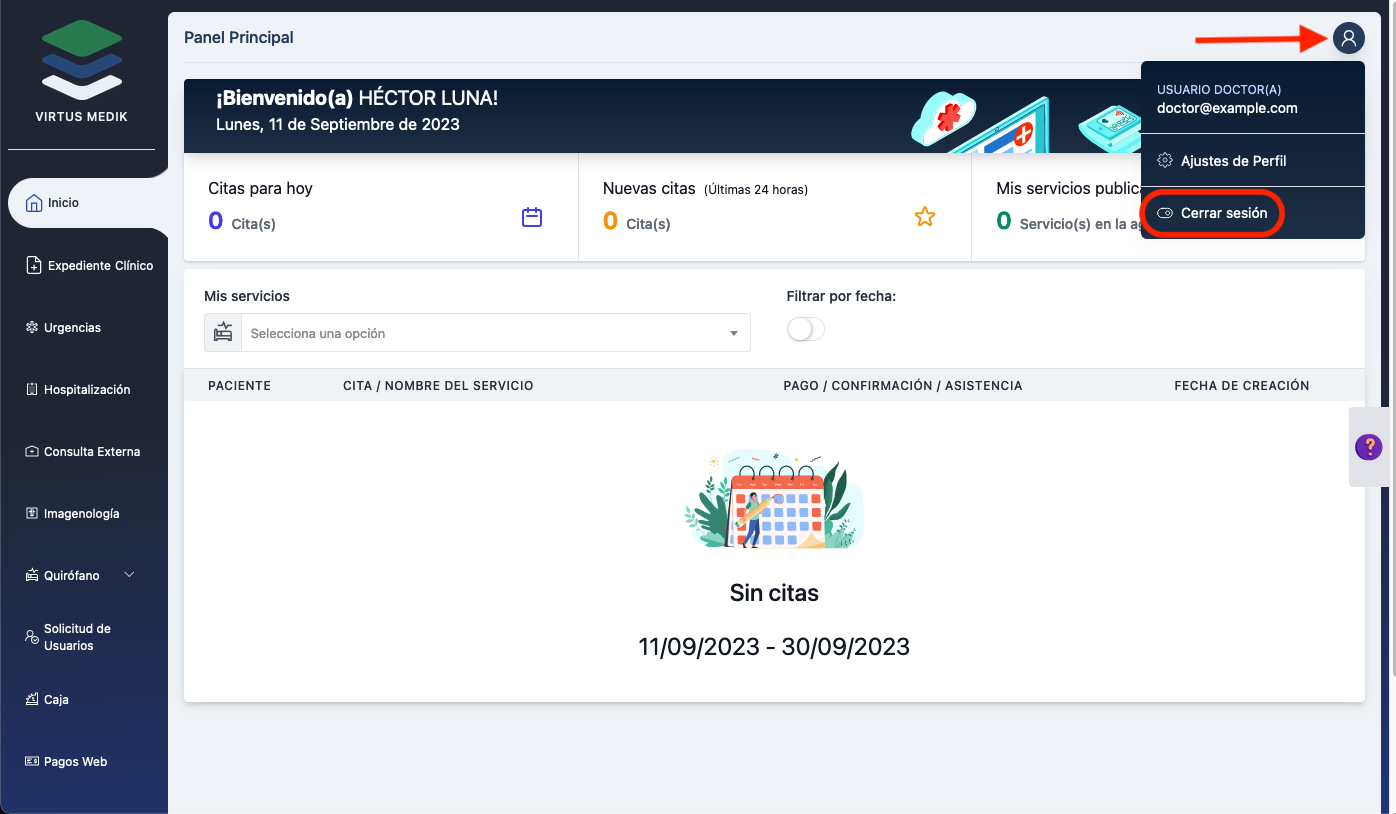Click the star icon in Nuevas citas
This screenshot has width=1396, height=814.
coord(925,216)
